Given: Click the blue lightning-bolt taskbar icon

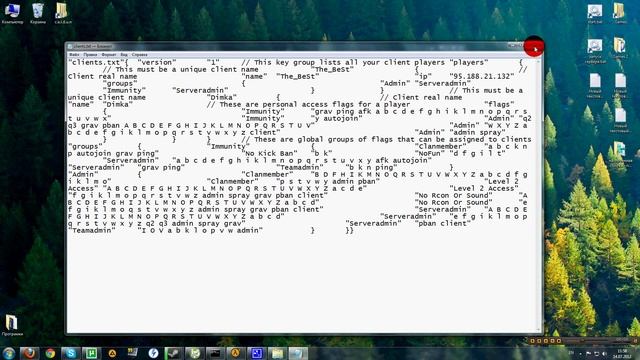Looking at the screenshot, I should click(x=153, y=353).
